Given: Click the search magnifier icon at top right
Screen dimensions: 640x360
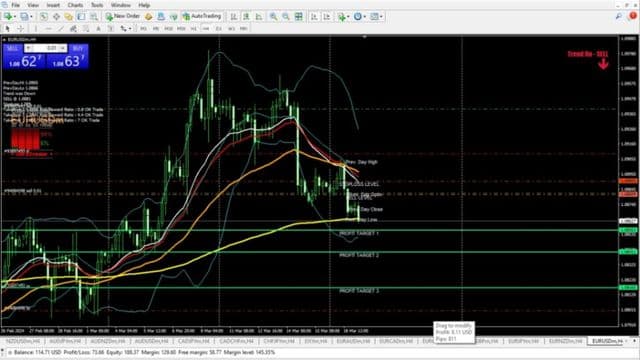Looking at the screenshot, I should [619, 16].
